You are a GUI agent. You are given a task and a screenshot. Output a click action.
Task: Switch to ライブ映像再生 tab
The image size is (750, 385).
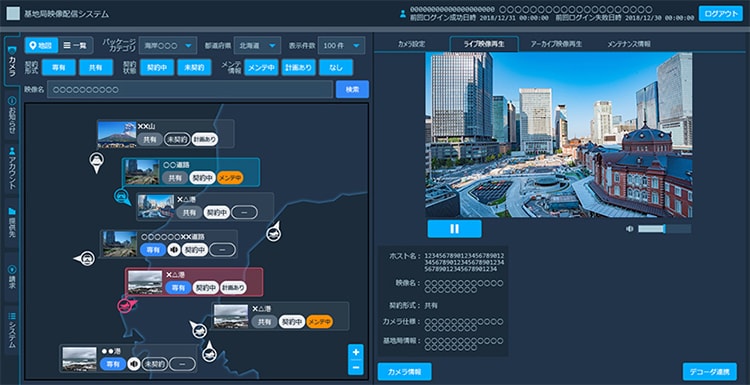[x=484, y=44]
